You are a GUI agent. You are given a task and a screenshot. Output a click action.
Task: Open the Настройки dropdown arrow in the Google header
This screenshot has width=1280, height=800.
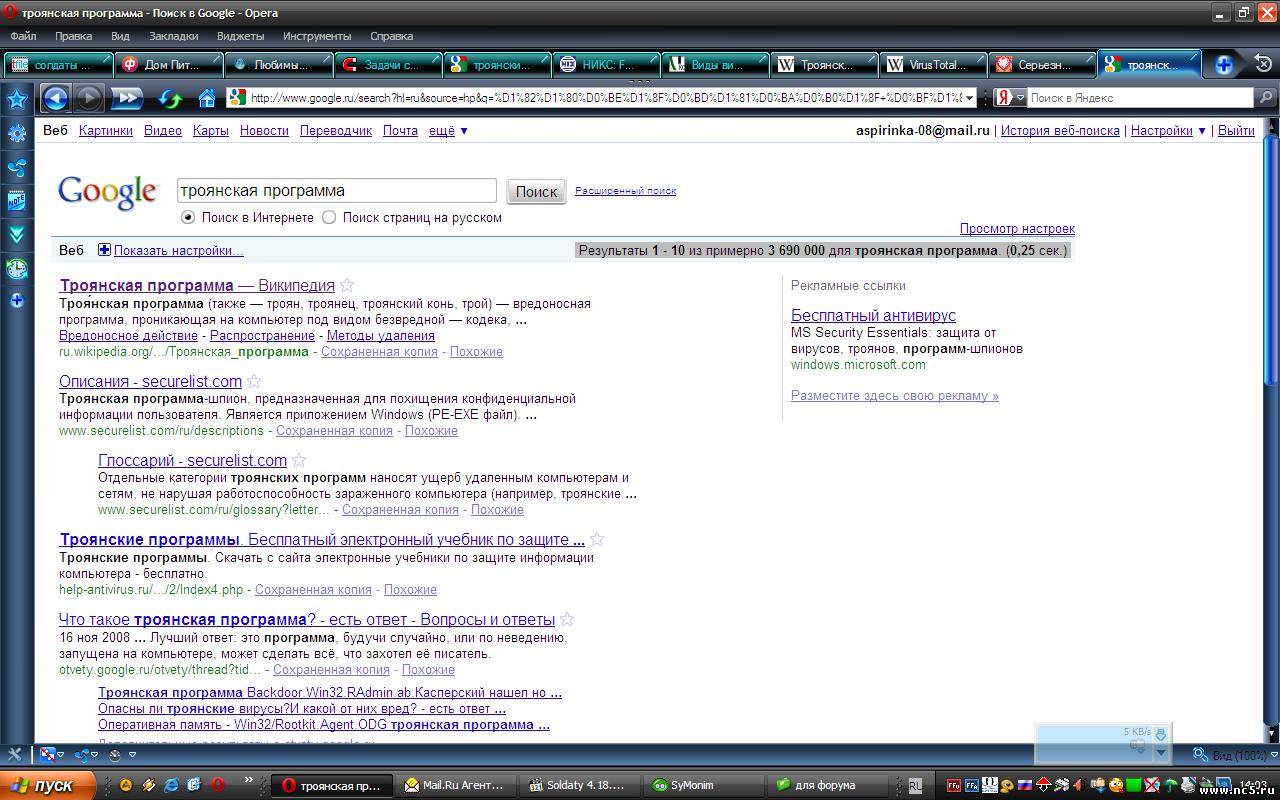click(1202, 131)
